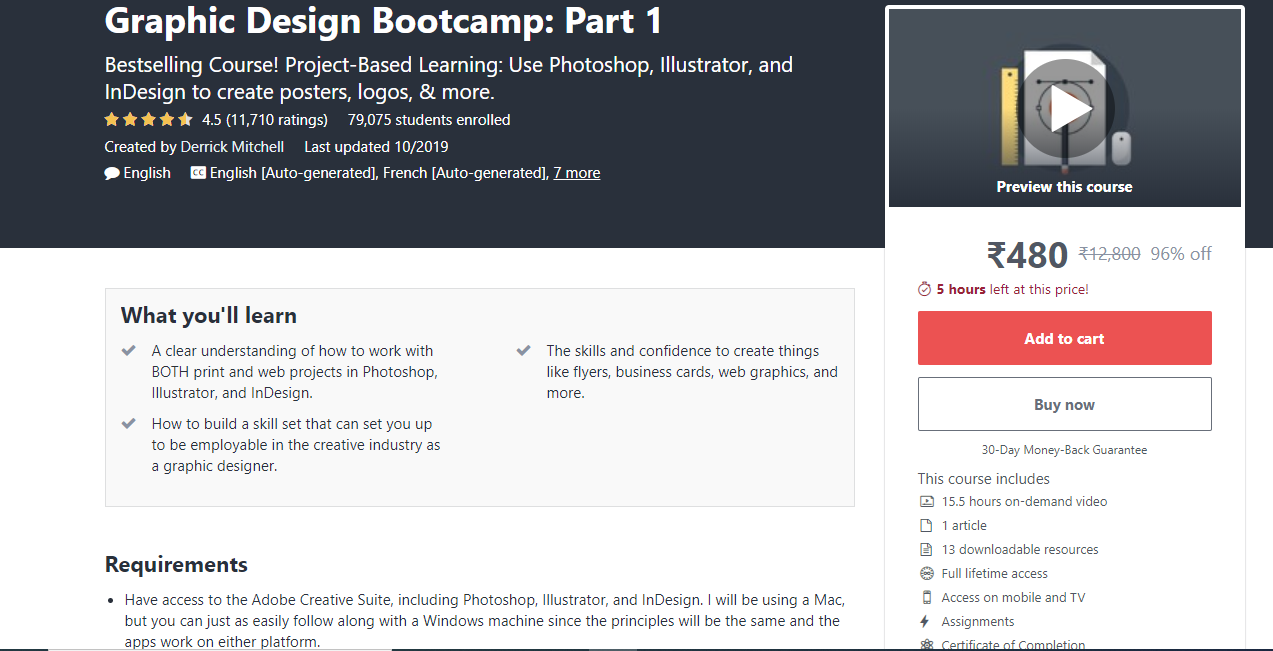The height and width of the screenshot is (651, 1273).
Task: Click the '96% off' discount text
Action: point(1181,254)
